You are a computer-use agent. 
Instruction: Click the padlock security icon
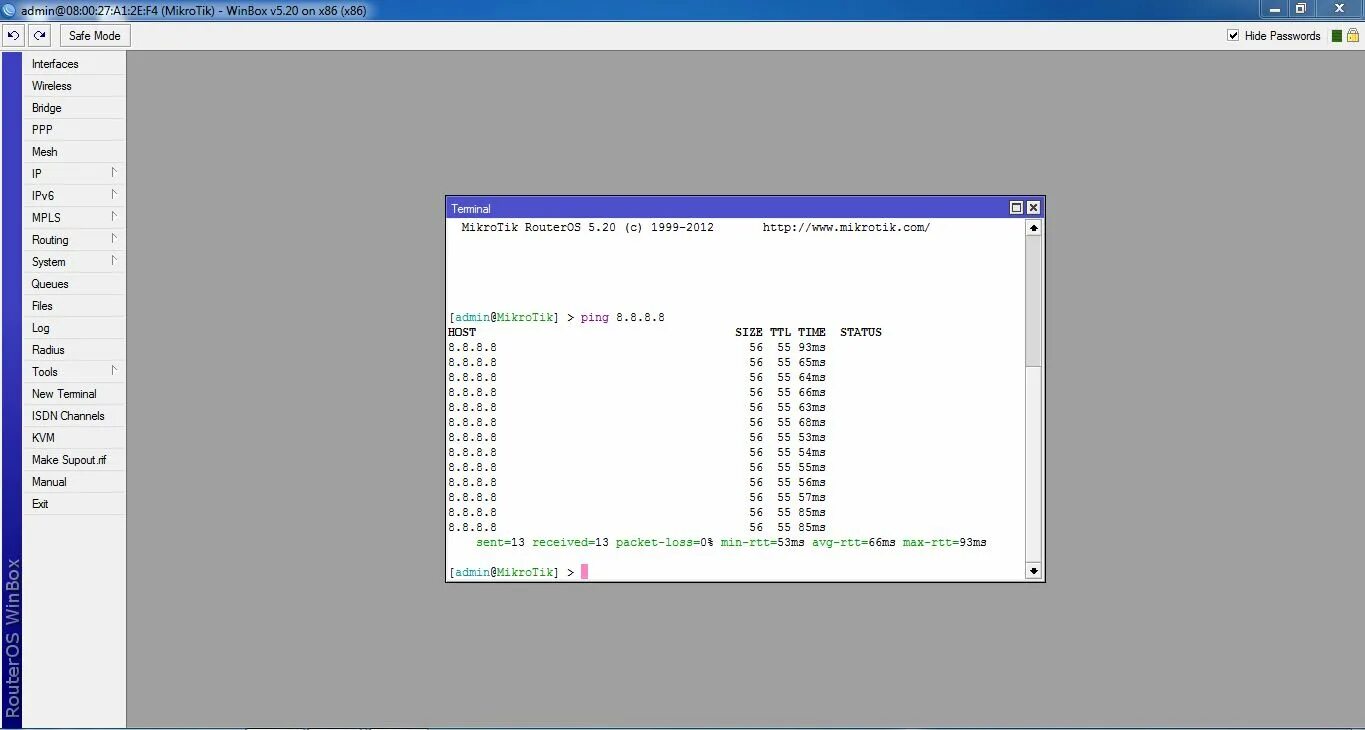(x=1352, y=35)
